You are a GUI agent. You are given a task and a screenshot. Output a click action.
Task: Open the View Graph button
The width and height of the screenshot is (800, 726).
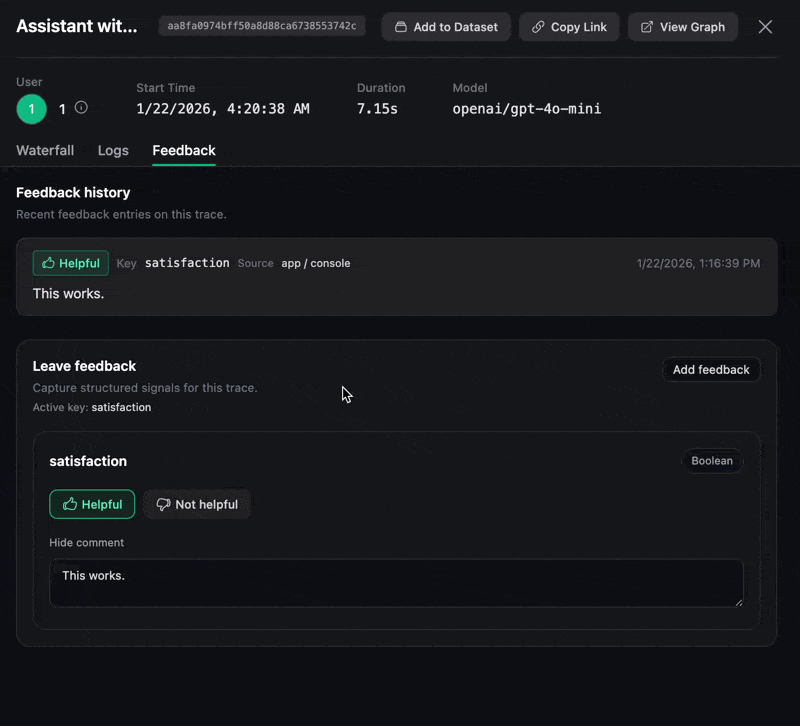click(683, 27)
